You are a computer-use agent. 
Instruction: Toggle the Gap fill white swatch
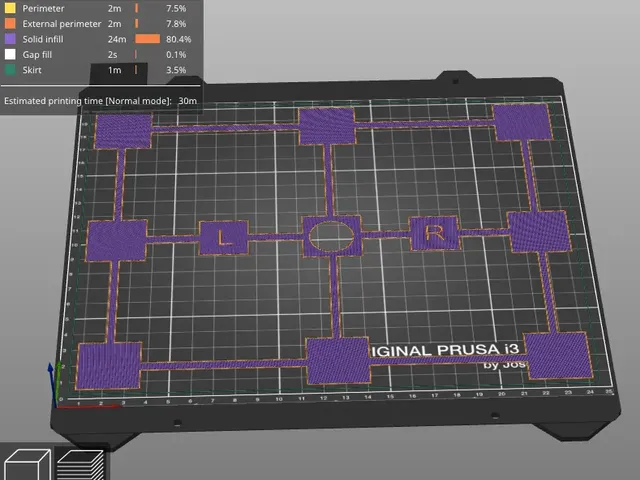coord(10,54)
